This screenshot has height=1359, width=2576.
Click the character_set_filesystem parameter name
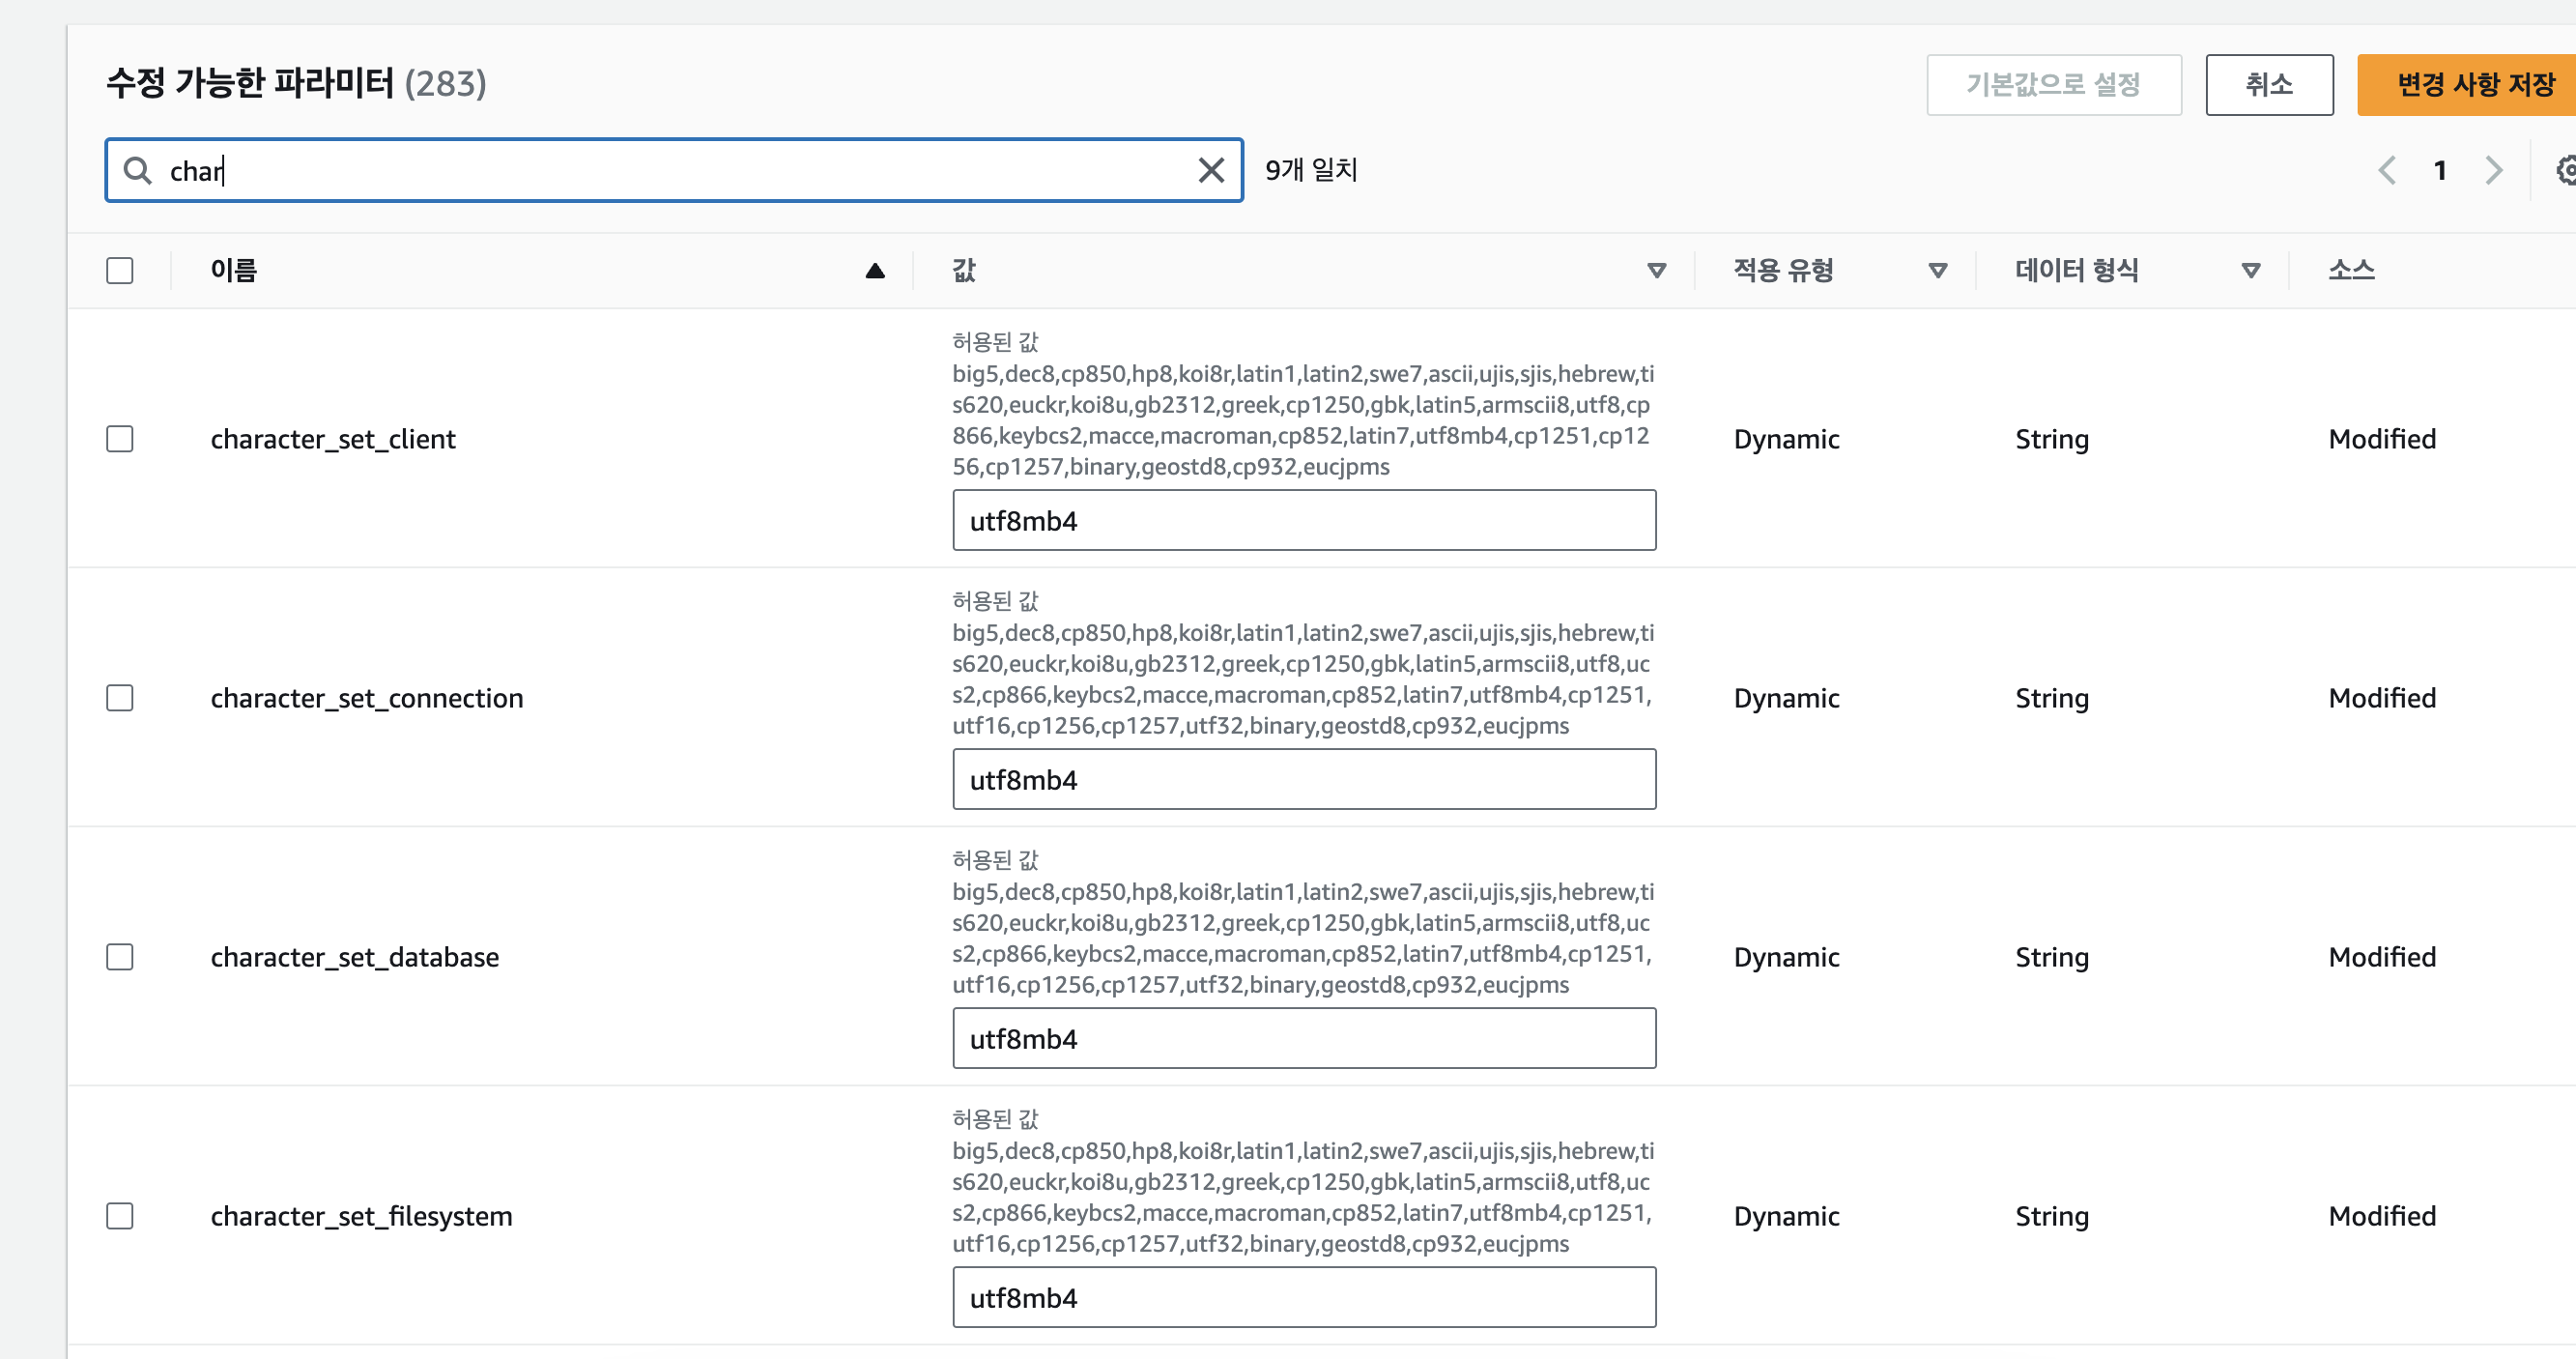pyautogui.click(x=361, y=1216)
